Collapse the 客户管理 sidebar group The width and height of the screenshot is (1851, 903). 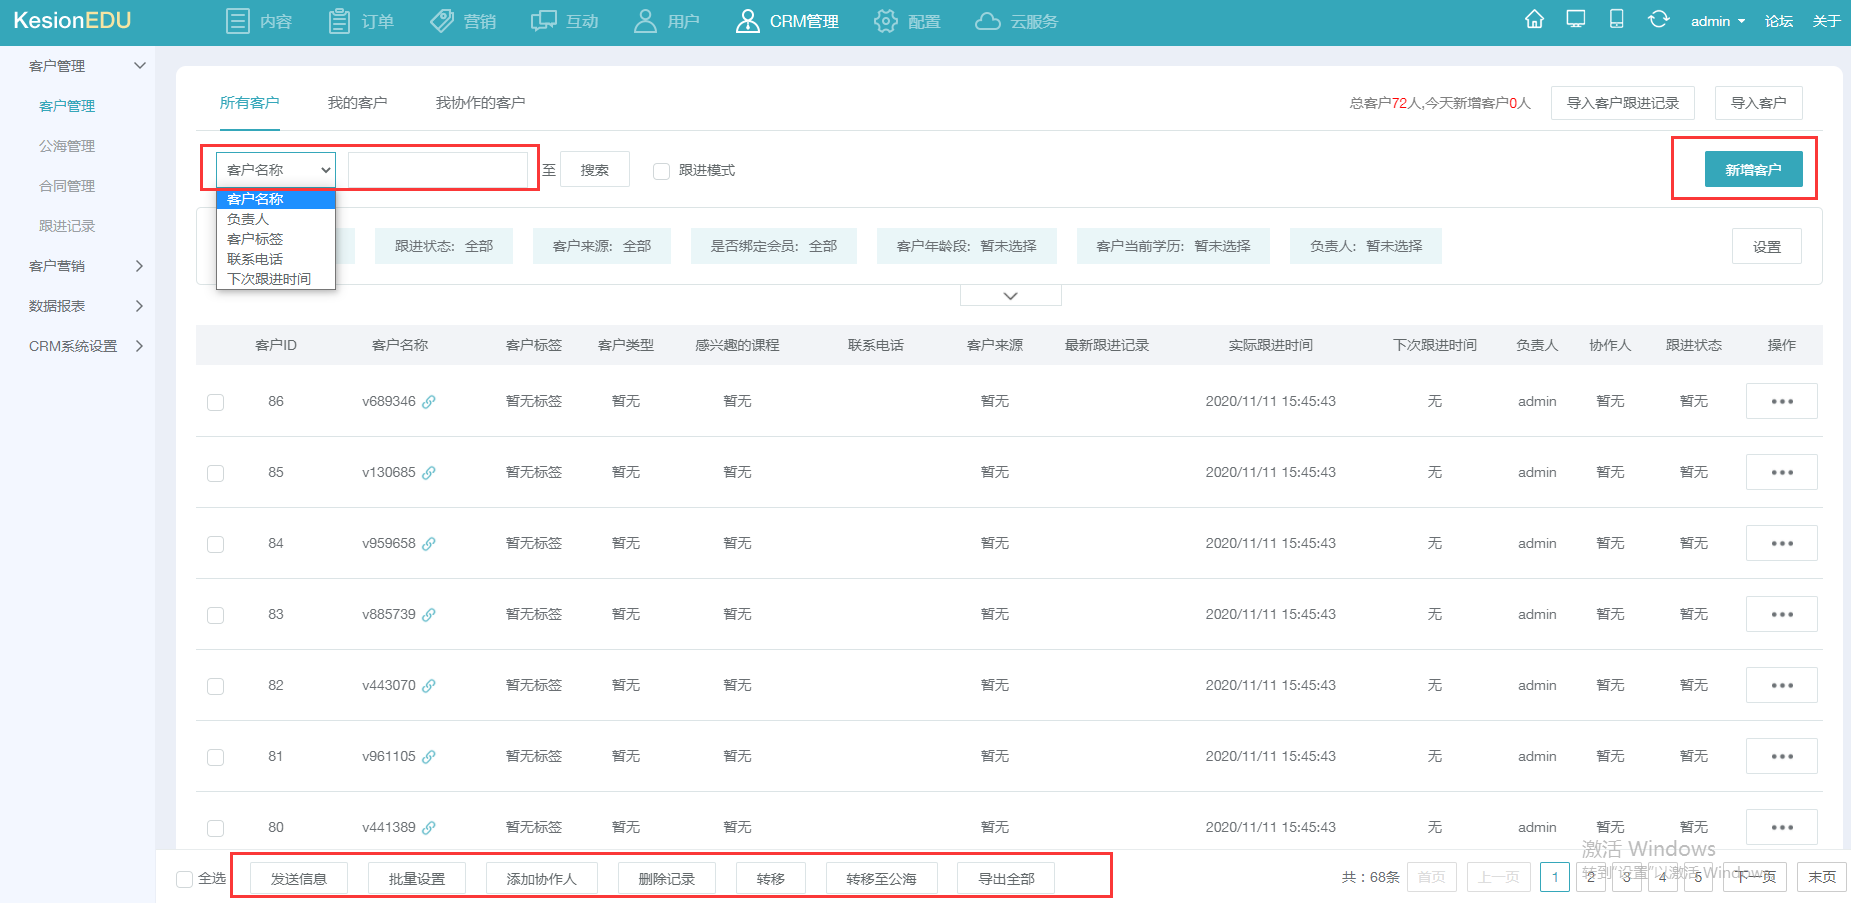(x=139, y=66)
